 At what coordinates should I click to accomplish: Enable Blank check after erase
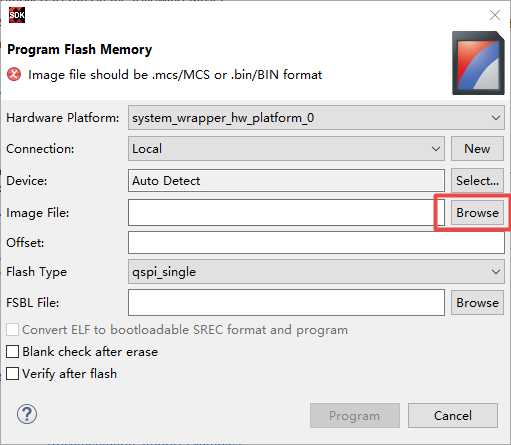point(12,352)
